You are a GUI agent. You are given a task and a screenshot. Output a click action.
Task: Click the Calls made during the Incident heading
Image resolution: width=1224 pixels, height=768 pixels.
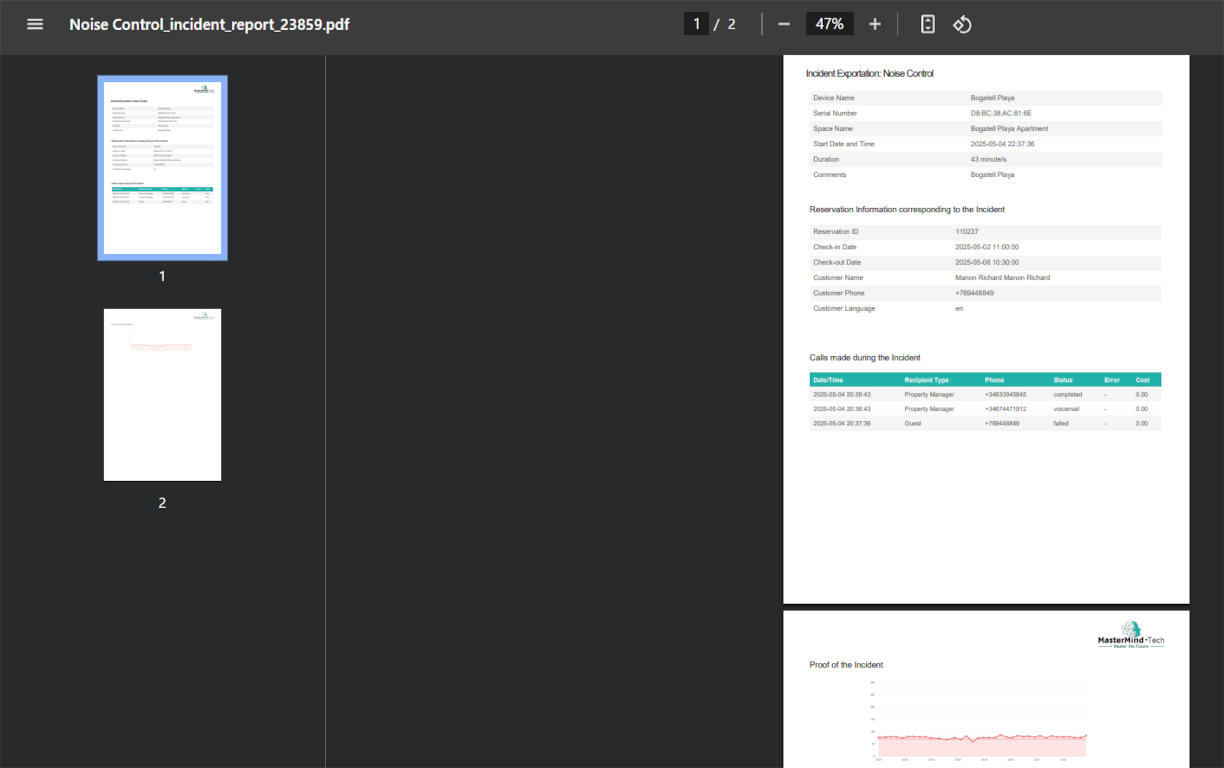pos(865,357)
